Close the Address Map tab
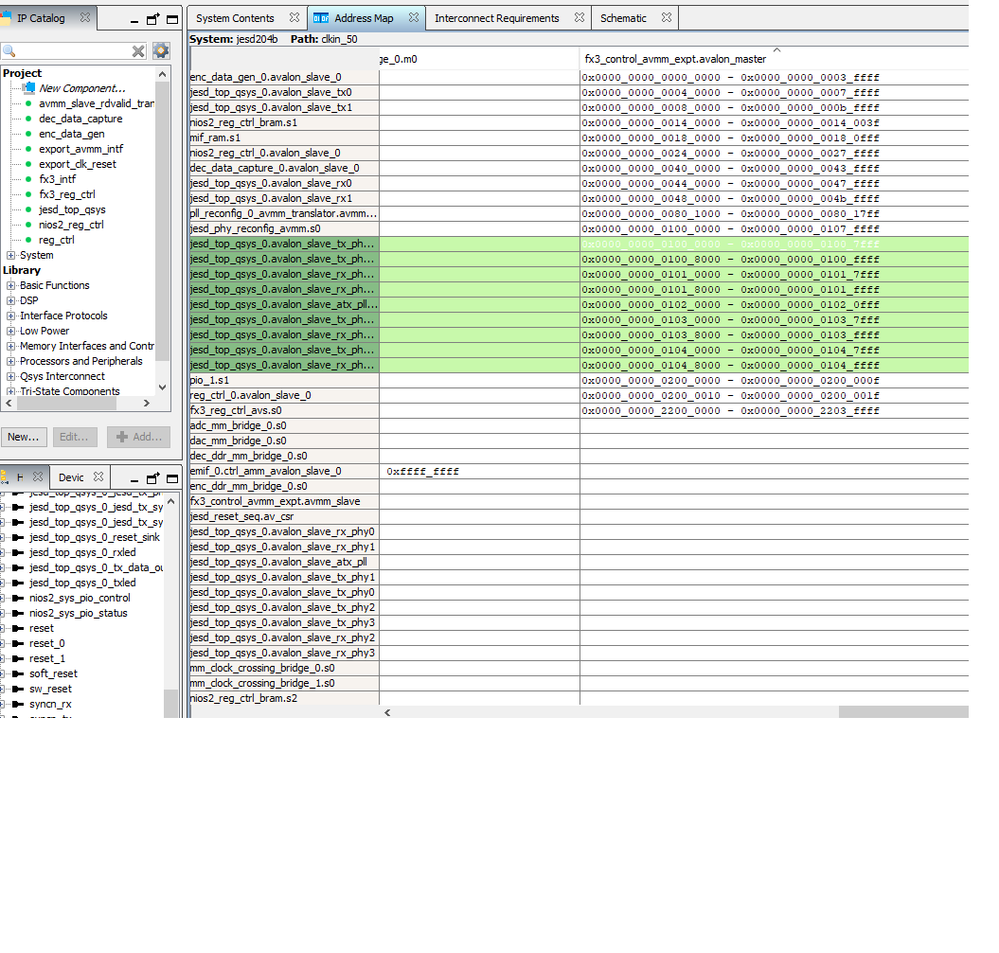The width and height of the screenshot is (999, 953). 413,18
